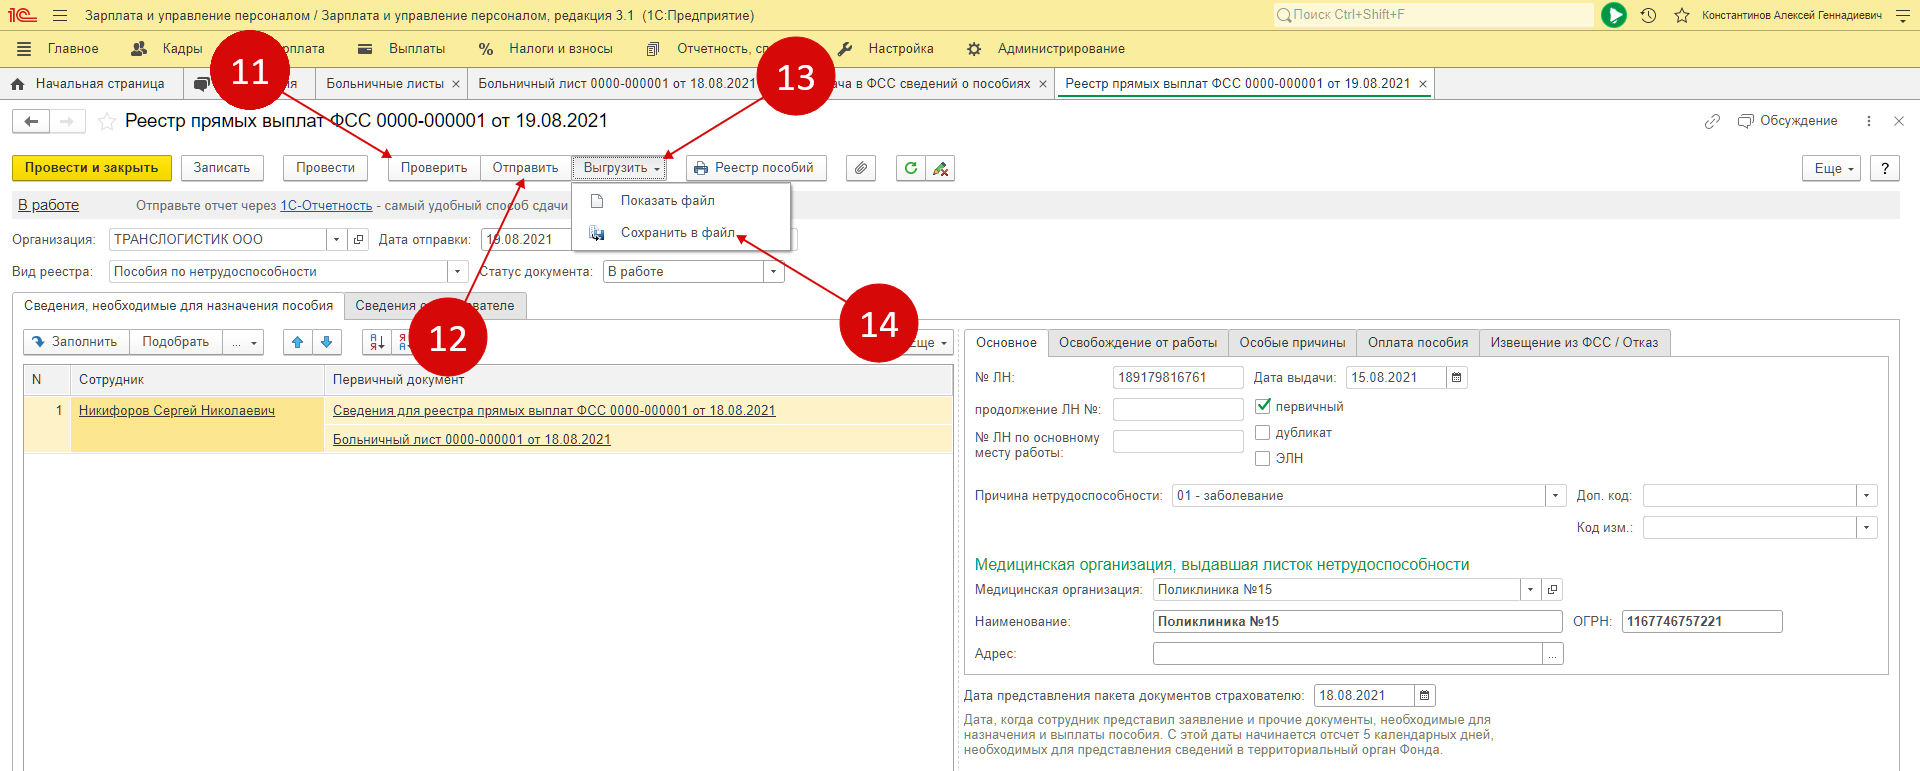Image resolution: width=1920 pixels, height=771 pixels.
Task: Expand the Вид реестра dropdown
Action: (x=457, y=272)
